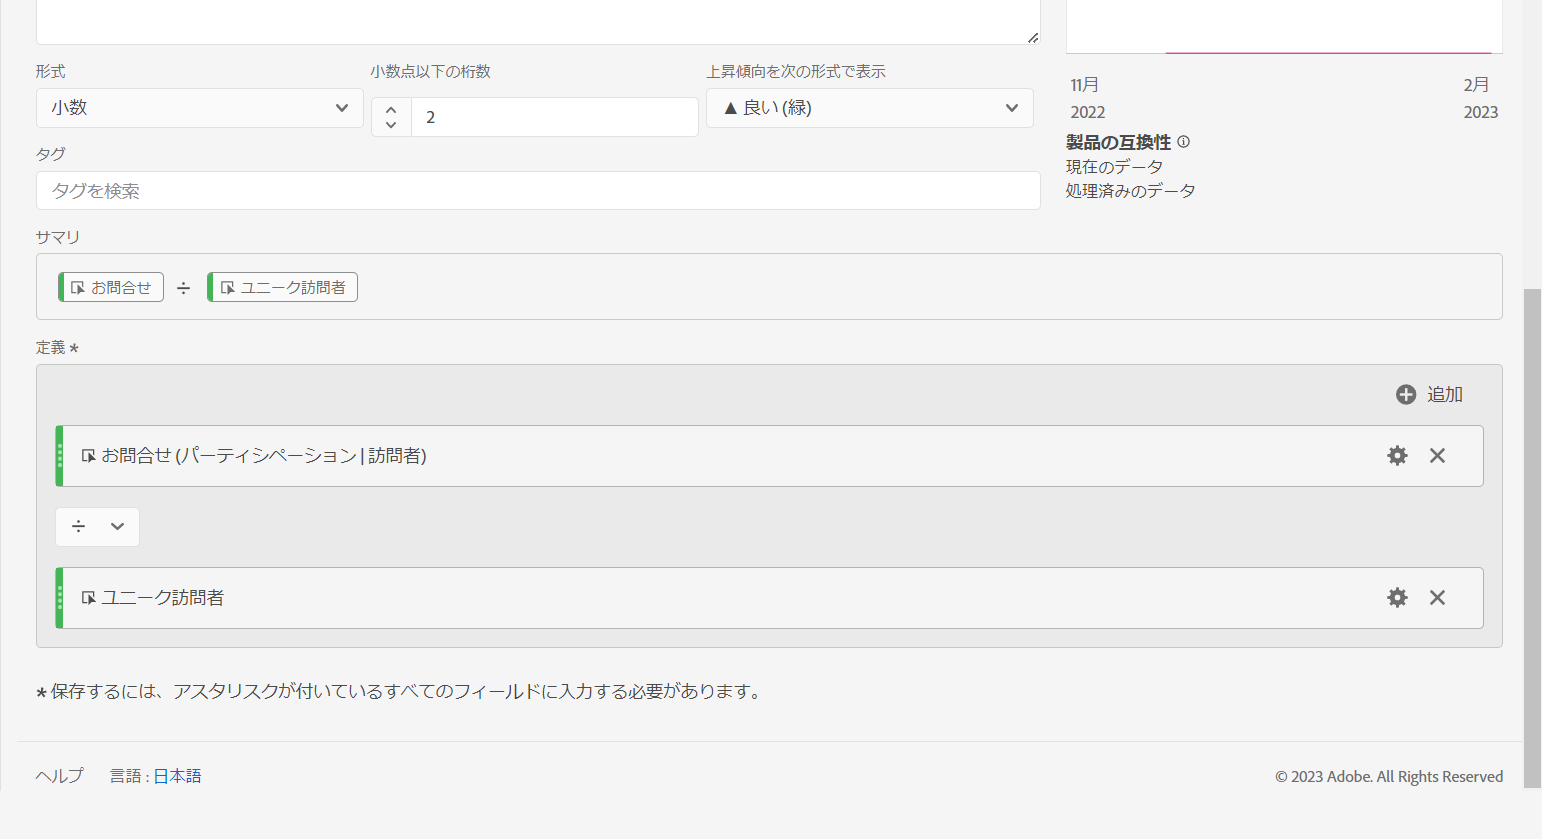Click info icon next to 製品の互換性
The width and height of the screenshot is (1542, 839).
(1184, 142)
